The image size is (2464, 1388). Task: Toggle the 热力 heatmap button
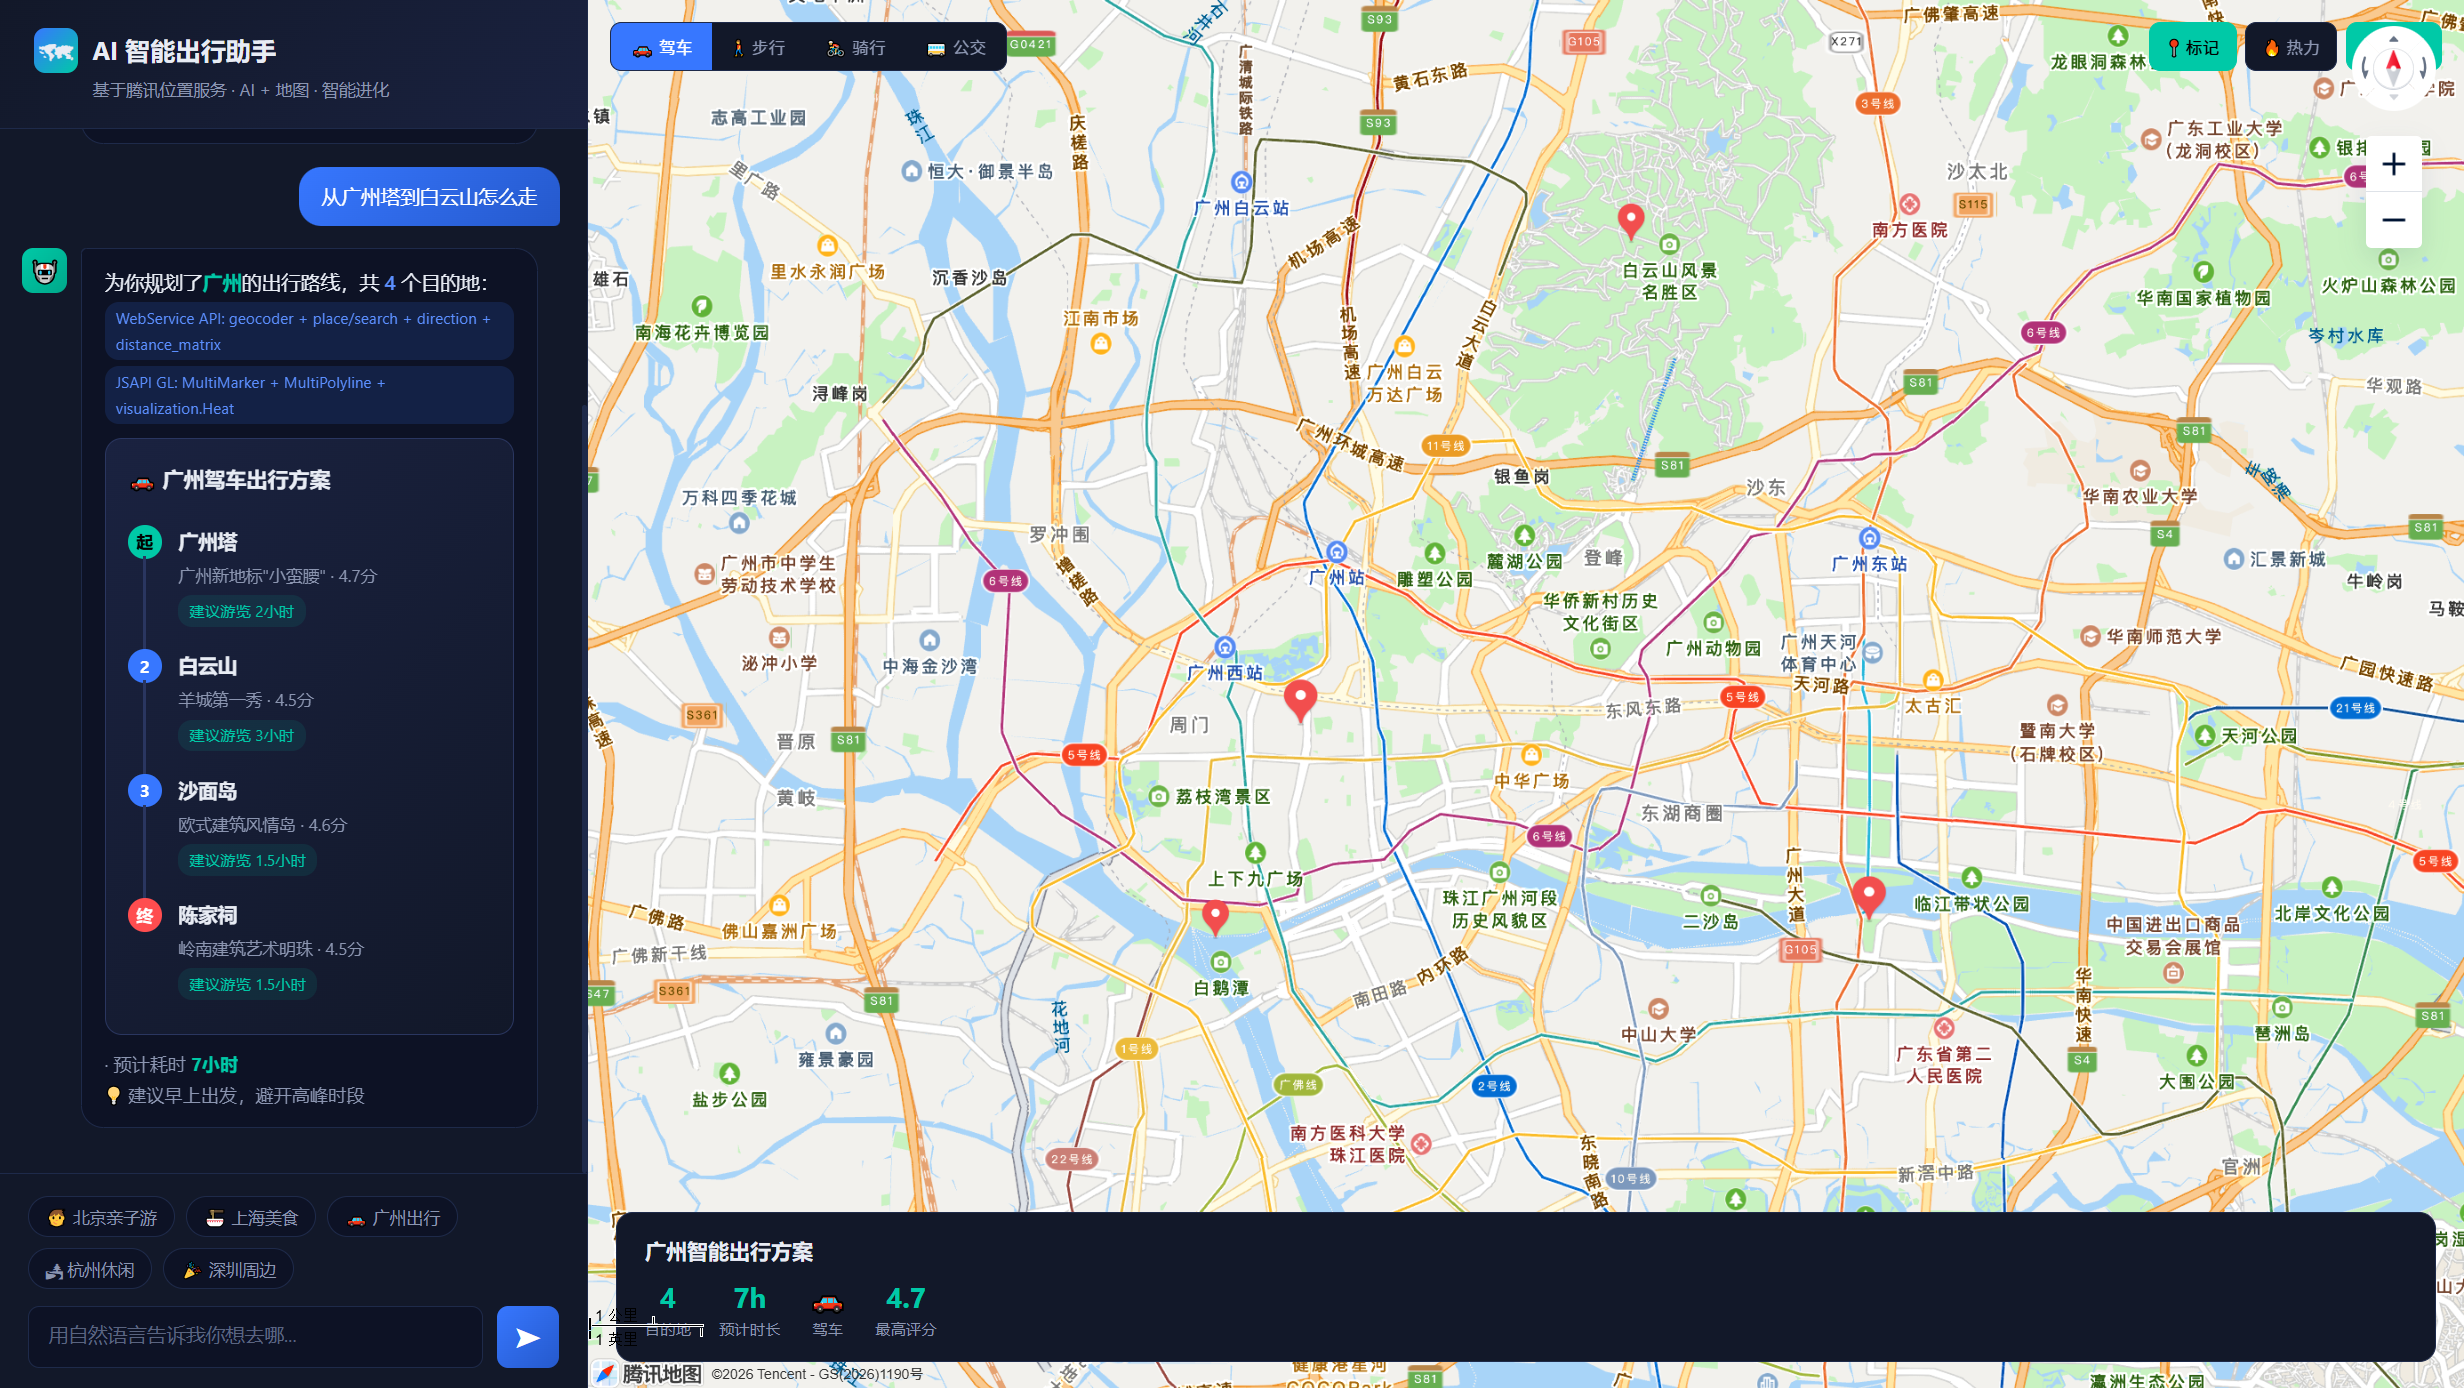(x=2291, y=47)
